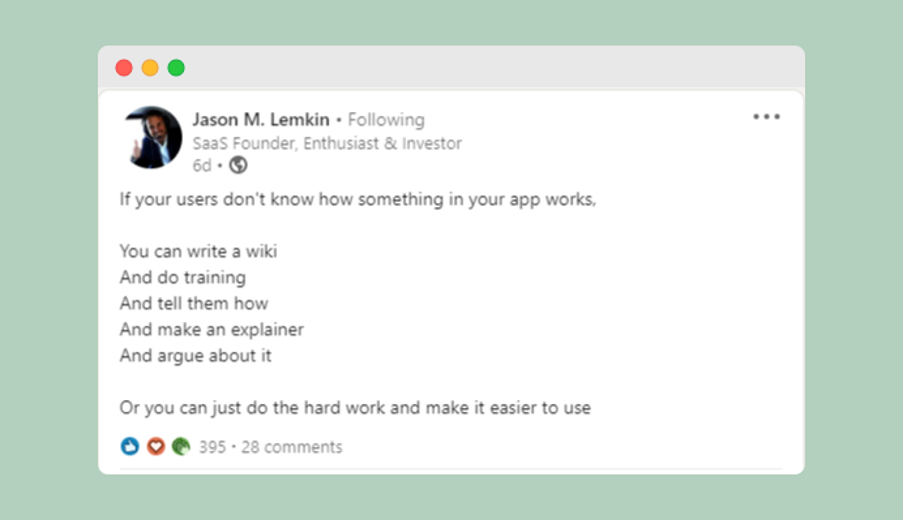Click the Following status label

[x=386, y=120]
